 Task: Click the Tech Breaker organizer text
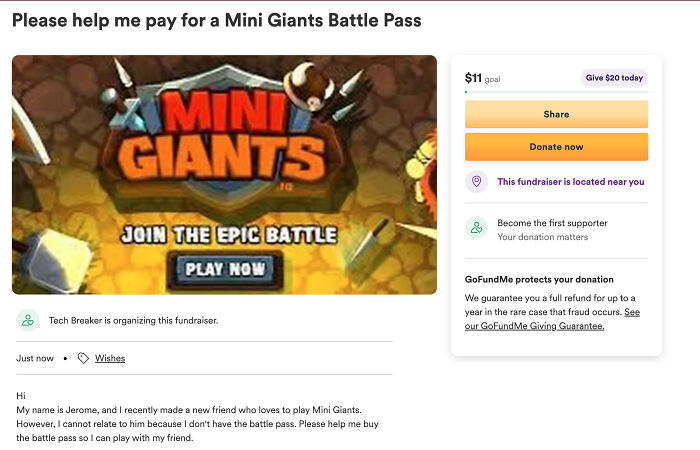(x=133, y=321)
